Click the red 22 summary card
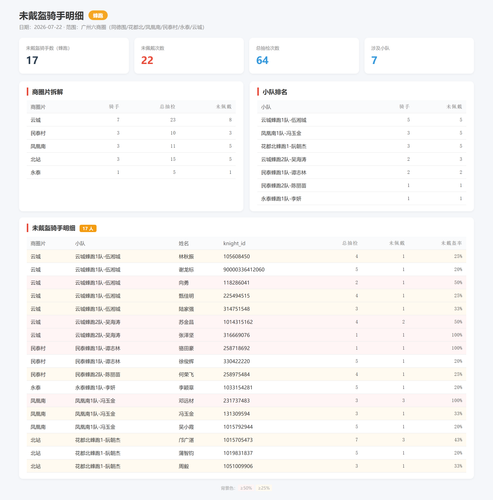Viewport: 493px width, 500px height. pos(189,56)
